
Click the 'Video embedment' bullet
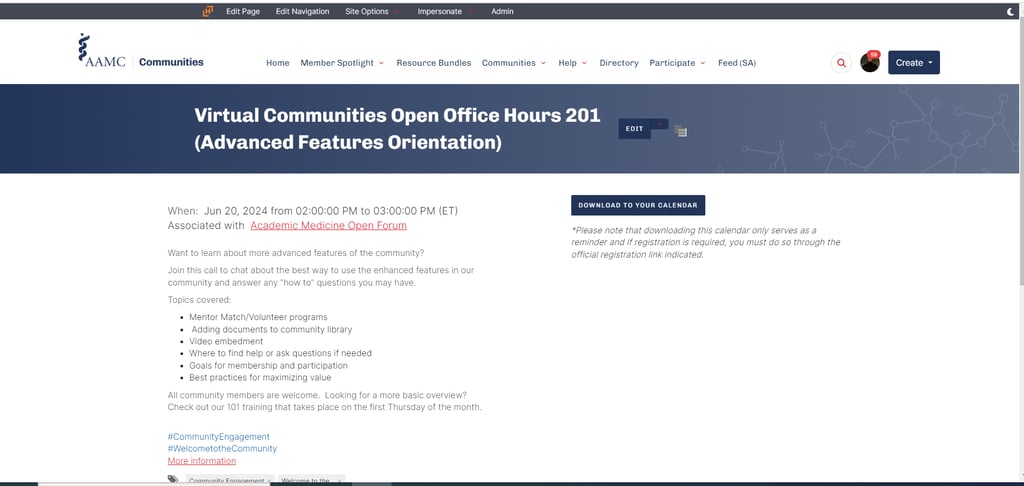click(x=226, y=341)
